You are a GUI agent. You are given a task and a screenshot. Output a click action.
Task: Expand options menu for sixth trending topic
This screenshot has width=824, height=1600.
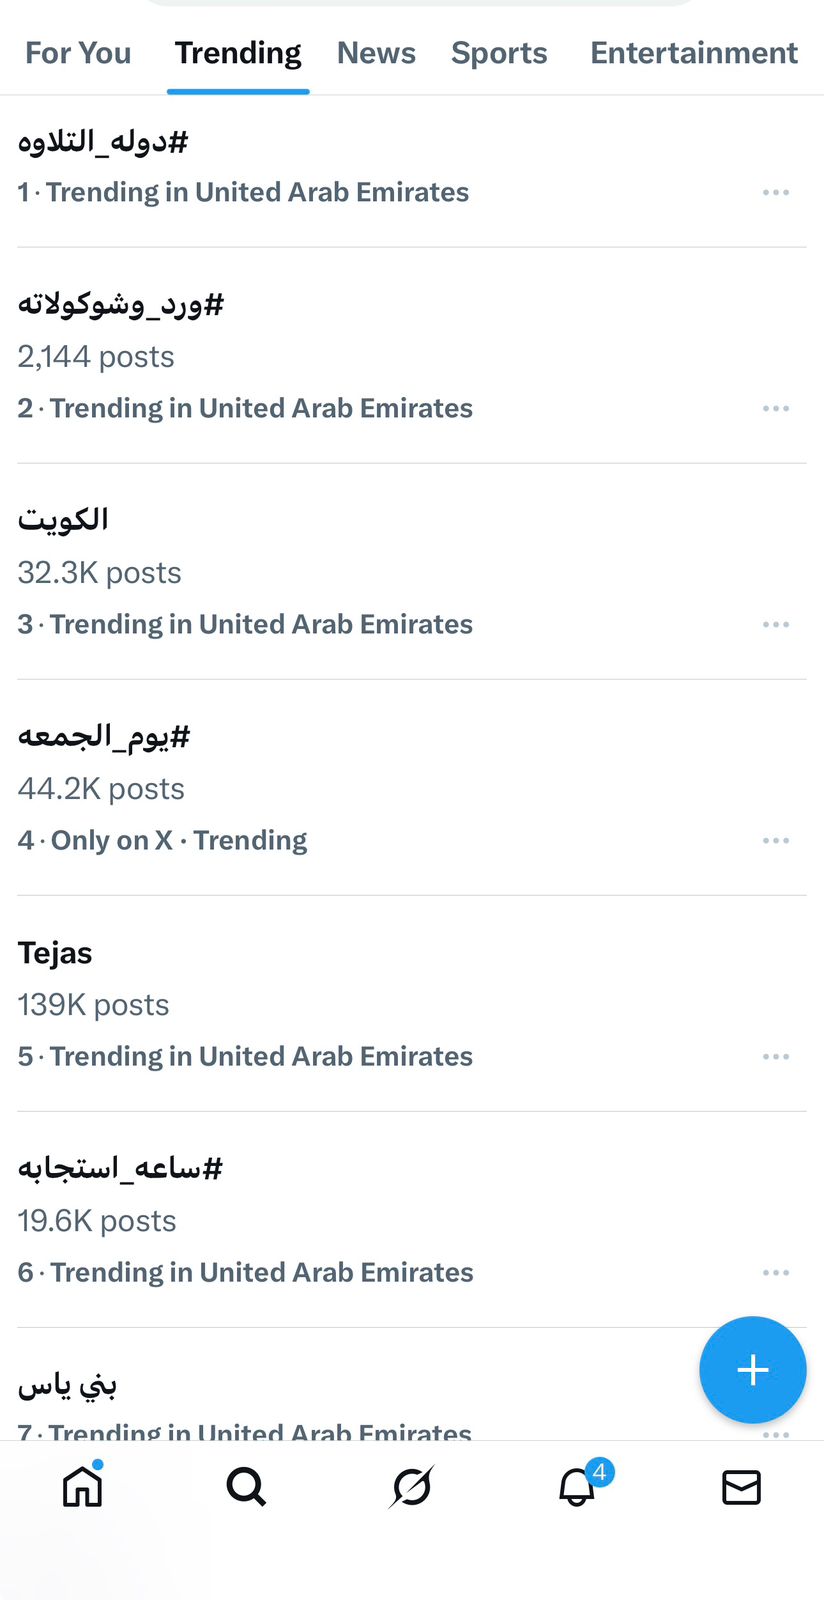[776, 1272]
